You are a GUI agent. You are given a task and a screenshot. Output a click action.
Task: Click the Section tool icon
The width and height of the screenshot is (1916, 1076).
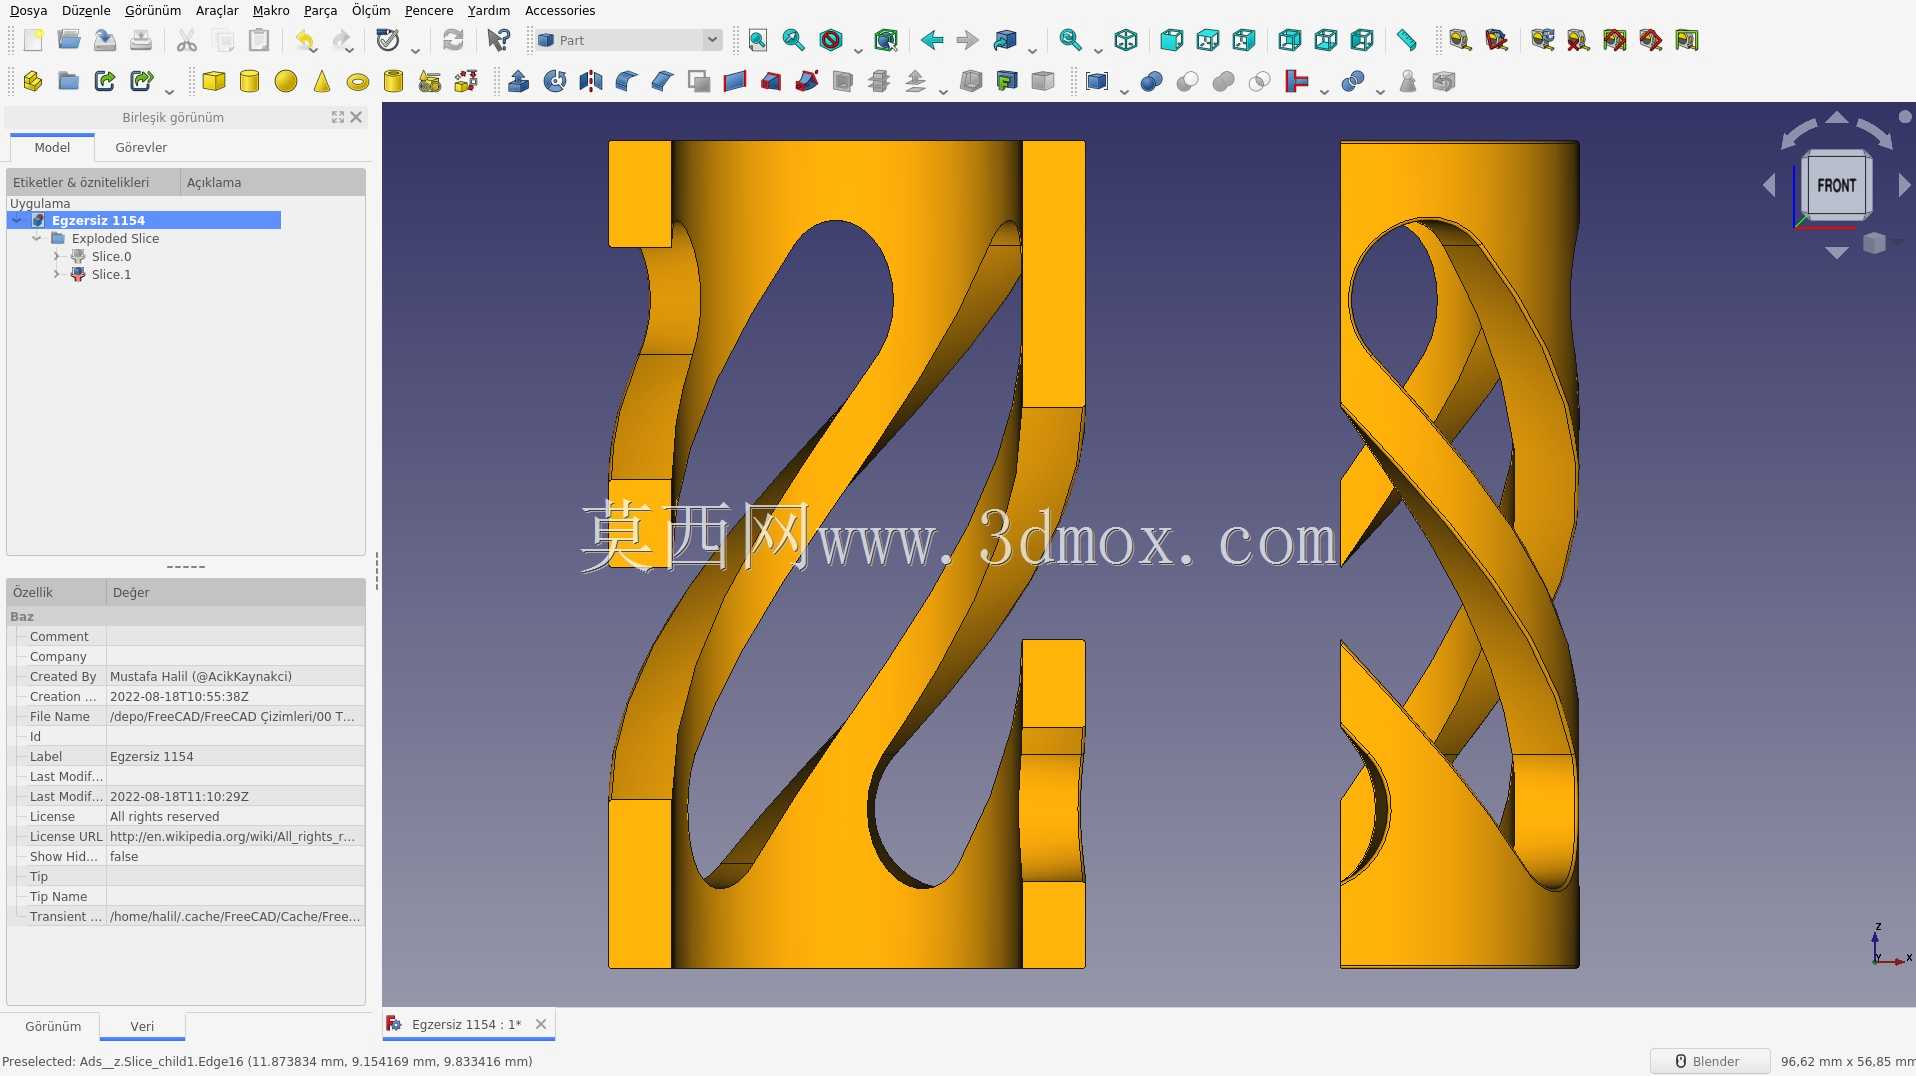coord(843,81)
